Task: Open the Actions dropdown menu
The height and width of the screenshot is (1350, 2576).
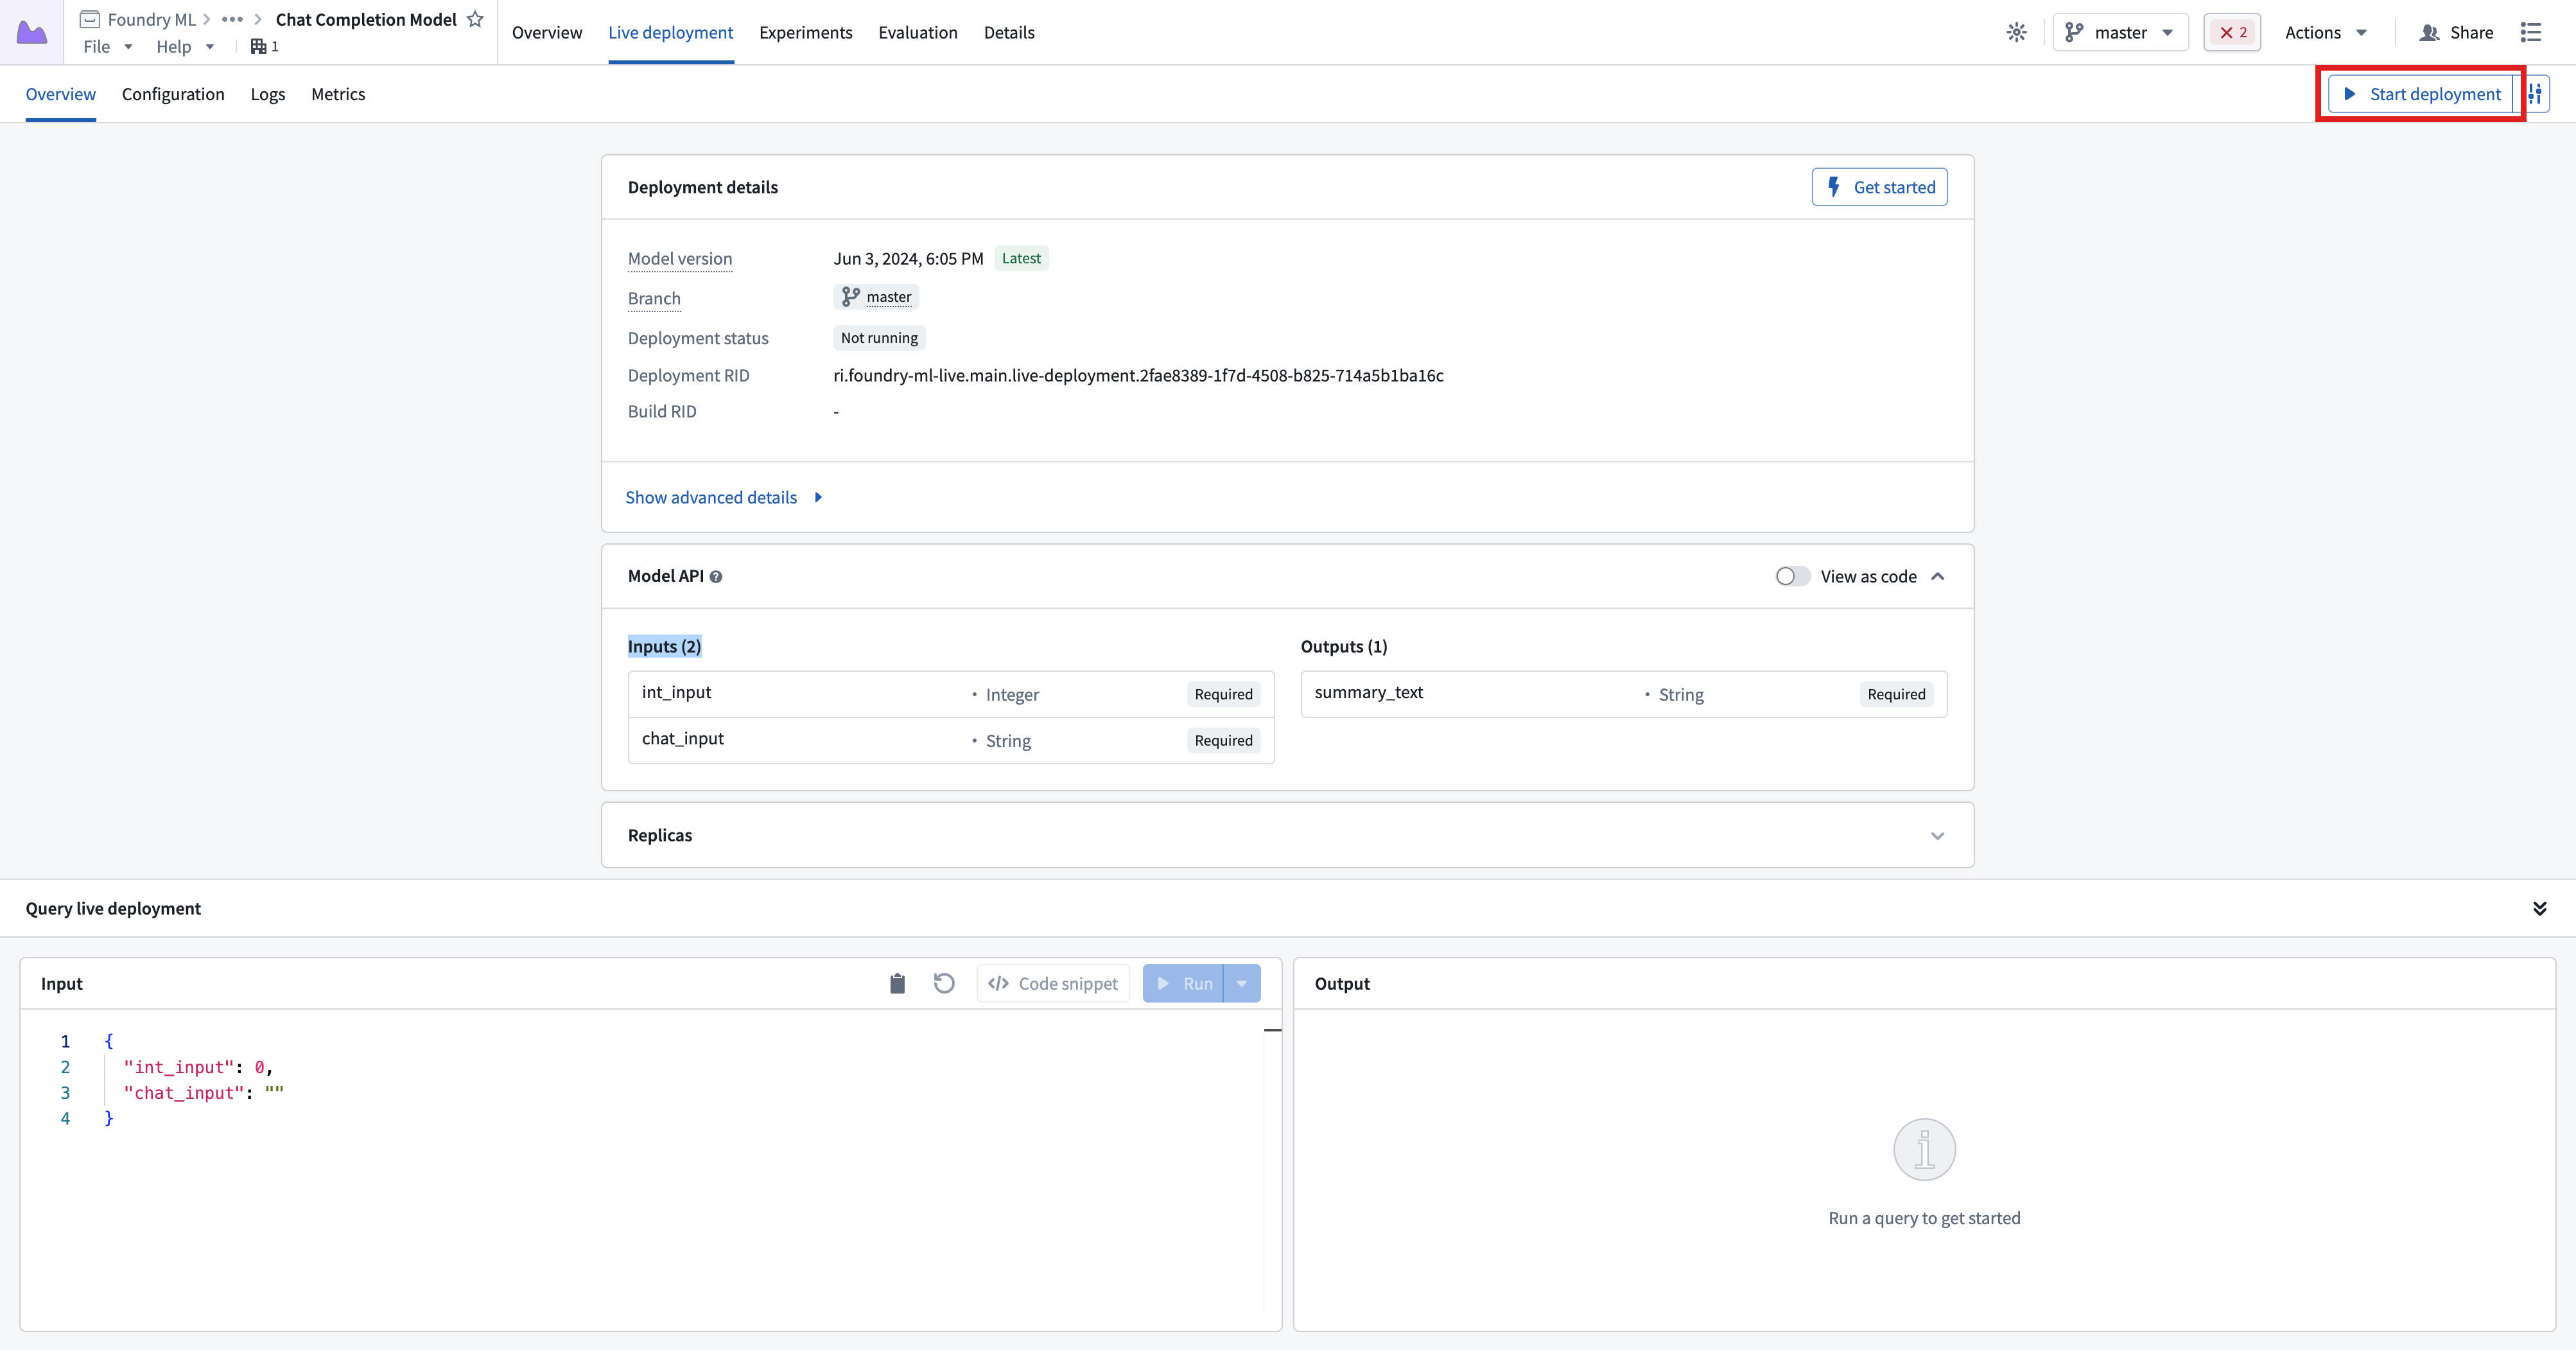Action: coord(2325,32)
